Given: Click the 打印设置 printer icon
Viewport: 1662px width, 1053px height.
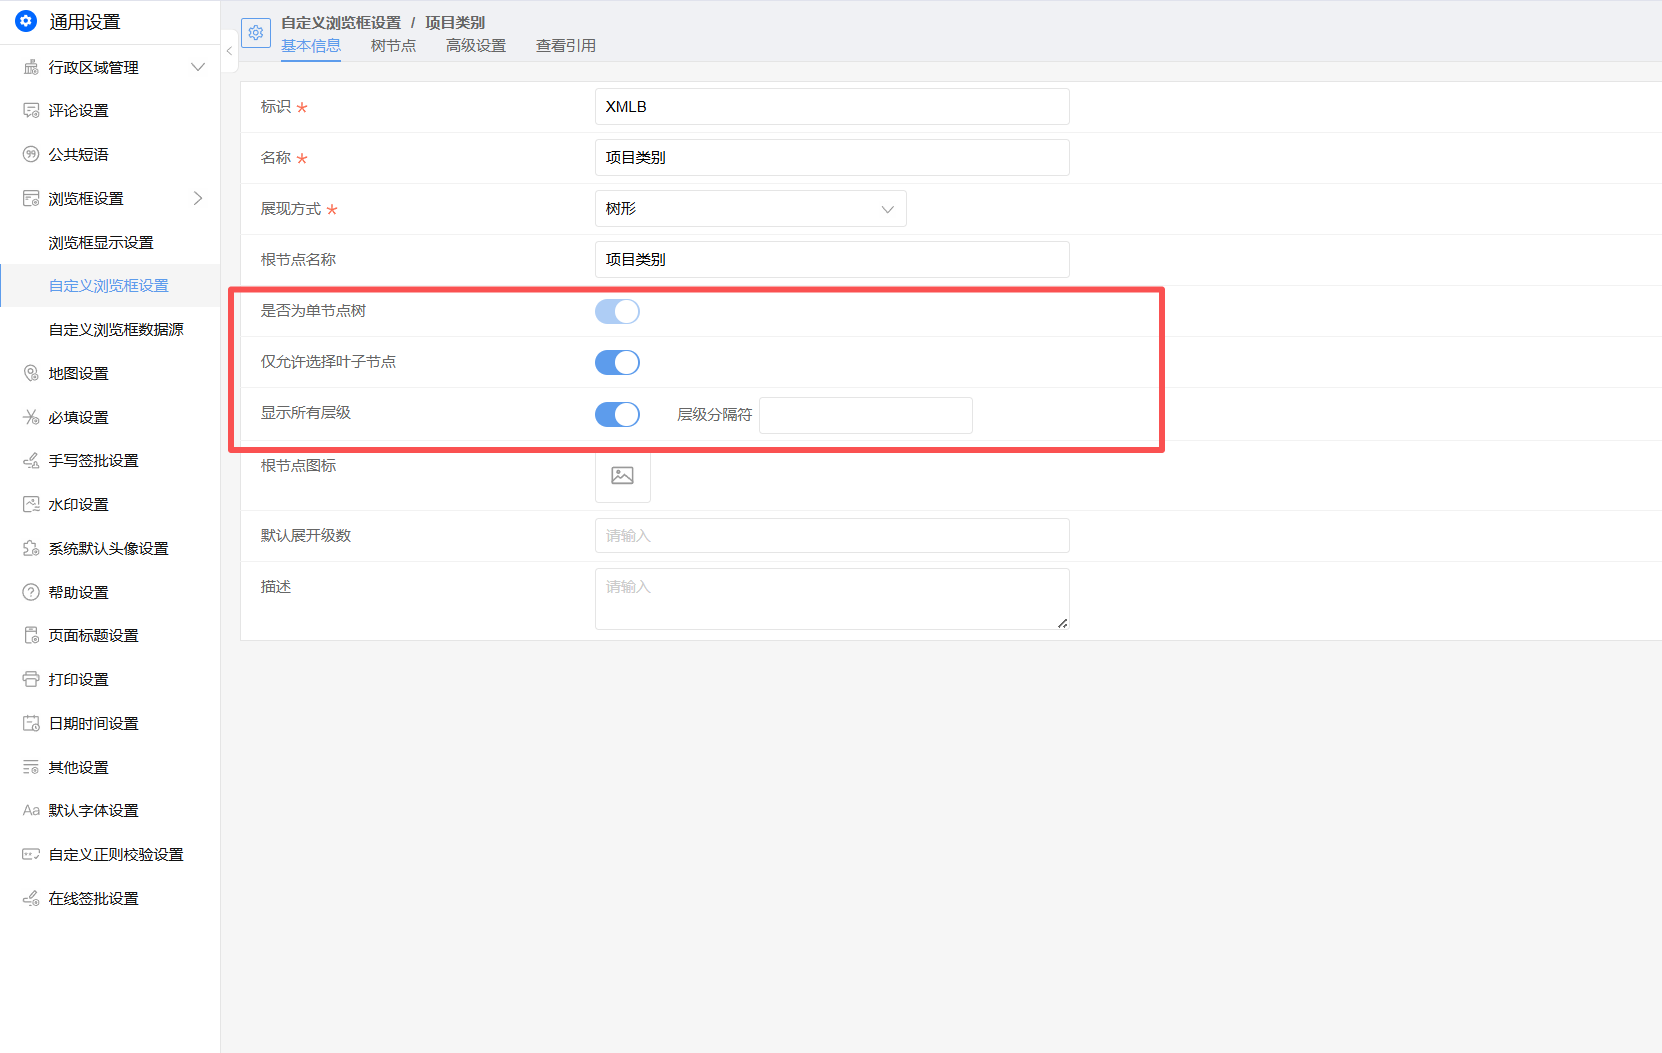Looking at the screenshot, I should tap(31, 680).
